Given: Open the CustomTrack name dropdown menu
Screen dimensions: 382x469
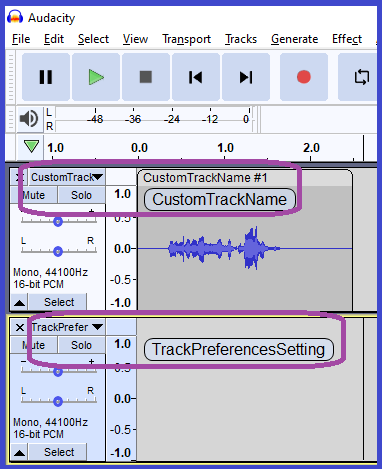Looking at the screenshot, I should coord(67,177).
